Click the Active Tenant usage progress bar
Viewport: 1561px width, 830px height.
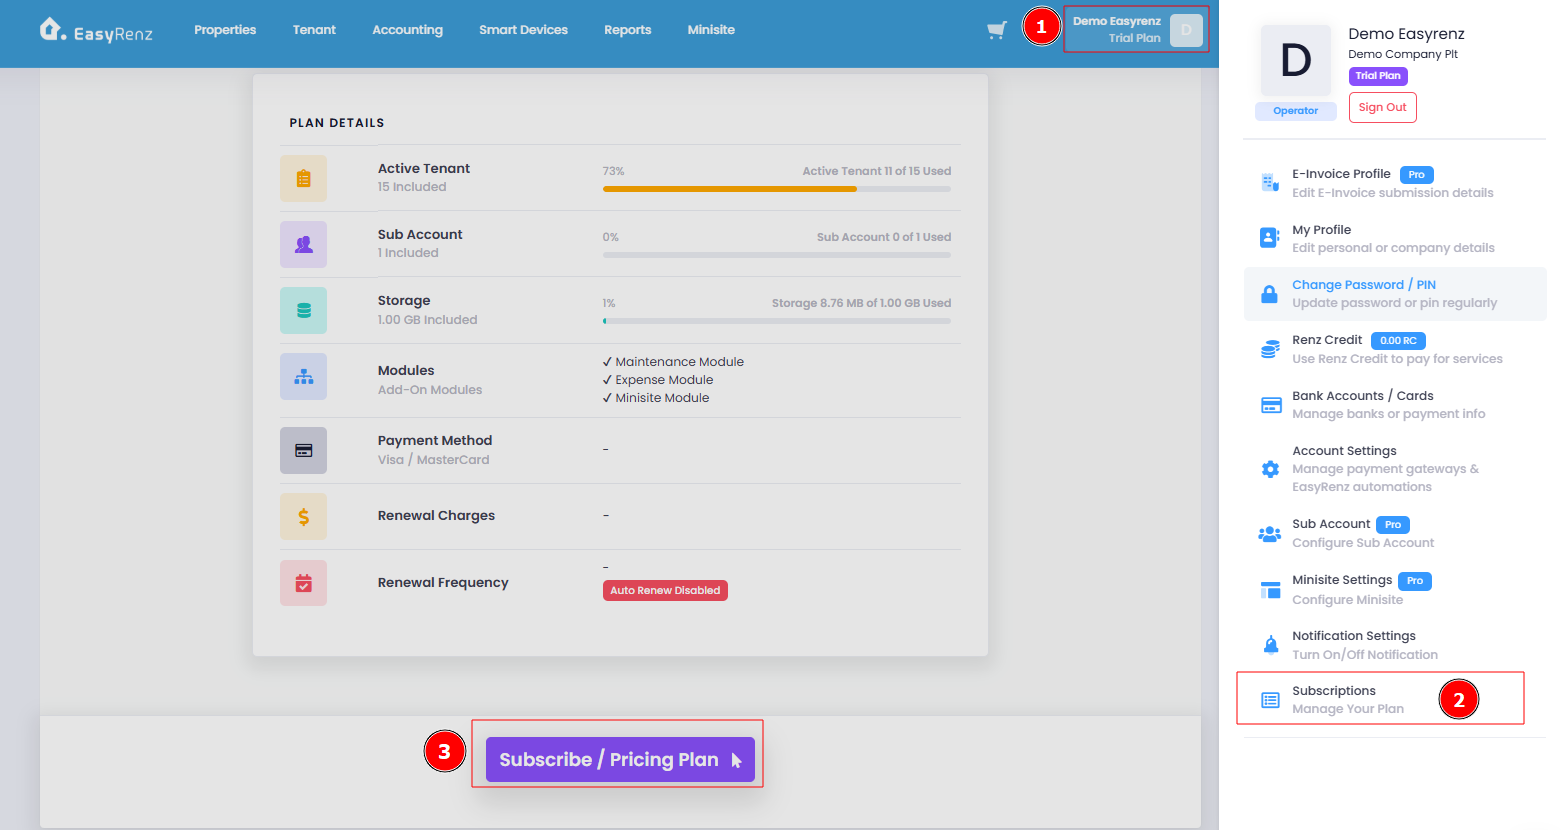coord(776,189)
